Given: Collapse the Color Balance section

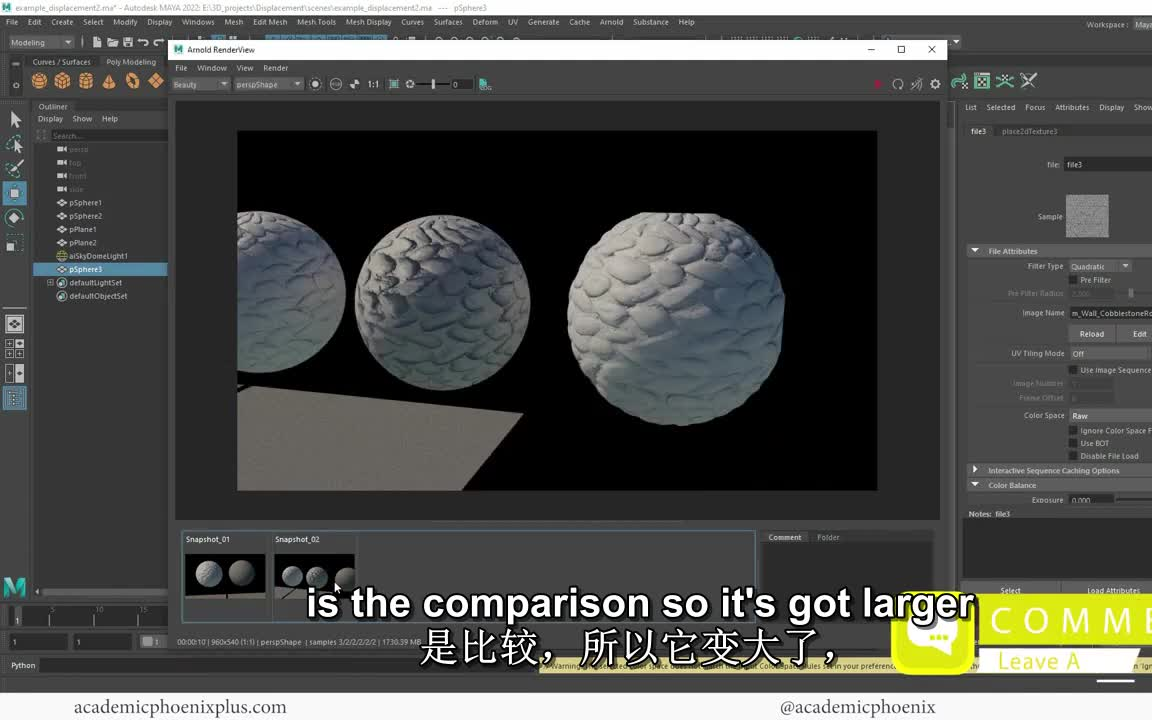Looking at the screenshot, I should (975, 485).
